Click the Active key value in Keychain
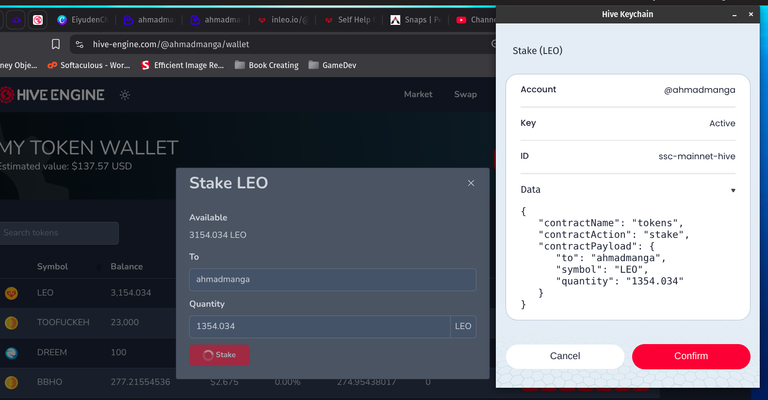The image size is (768, 400). 722,123
